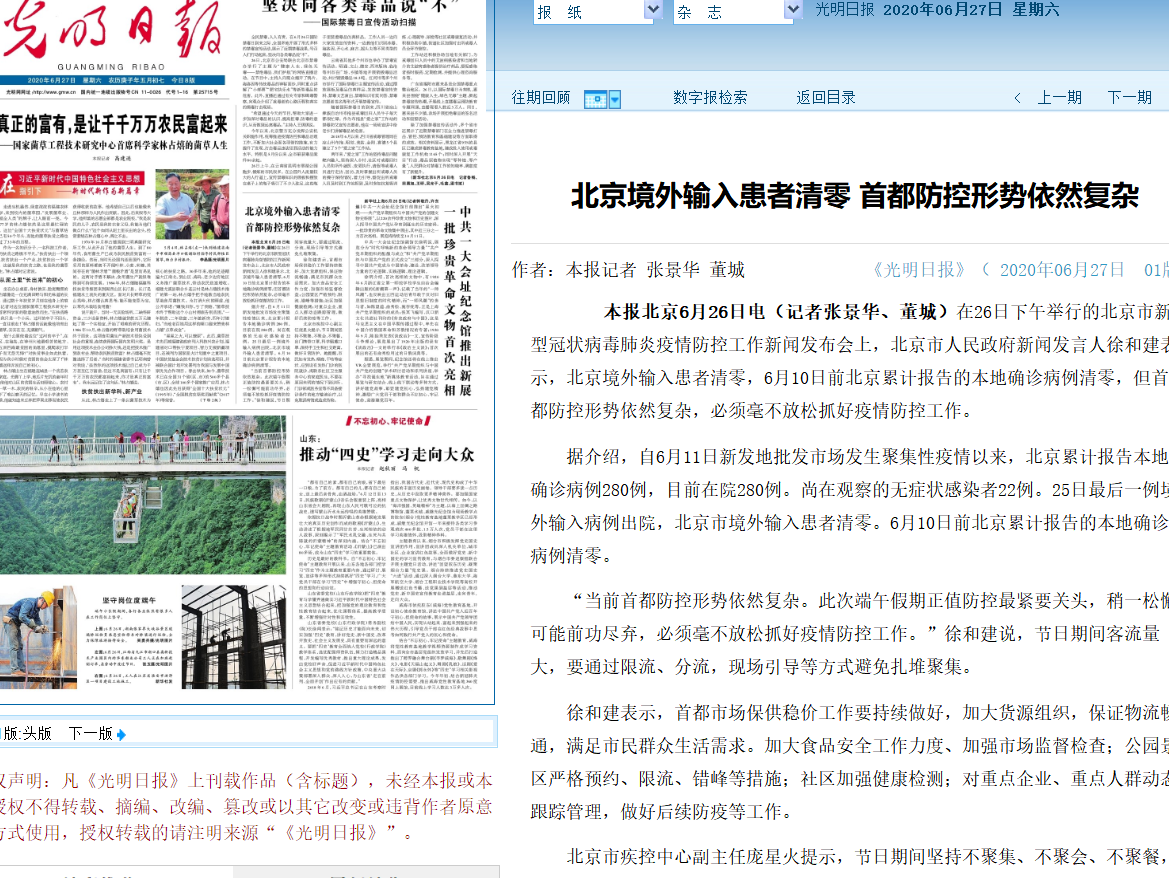Click the paragraph beginning 徐和建表示
The width and height of the screenshot is (1169, 878).
coord(848,762)
